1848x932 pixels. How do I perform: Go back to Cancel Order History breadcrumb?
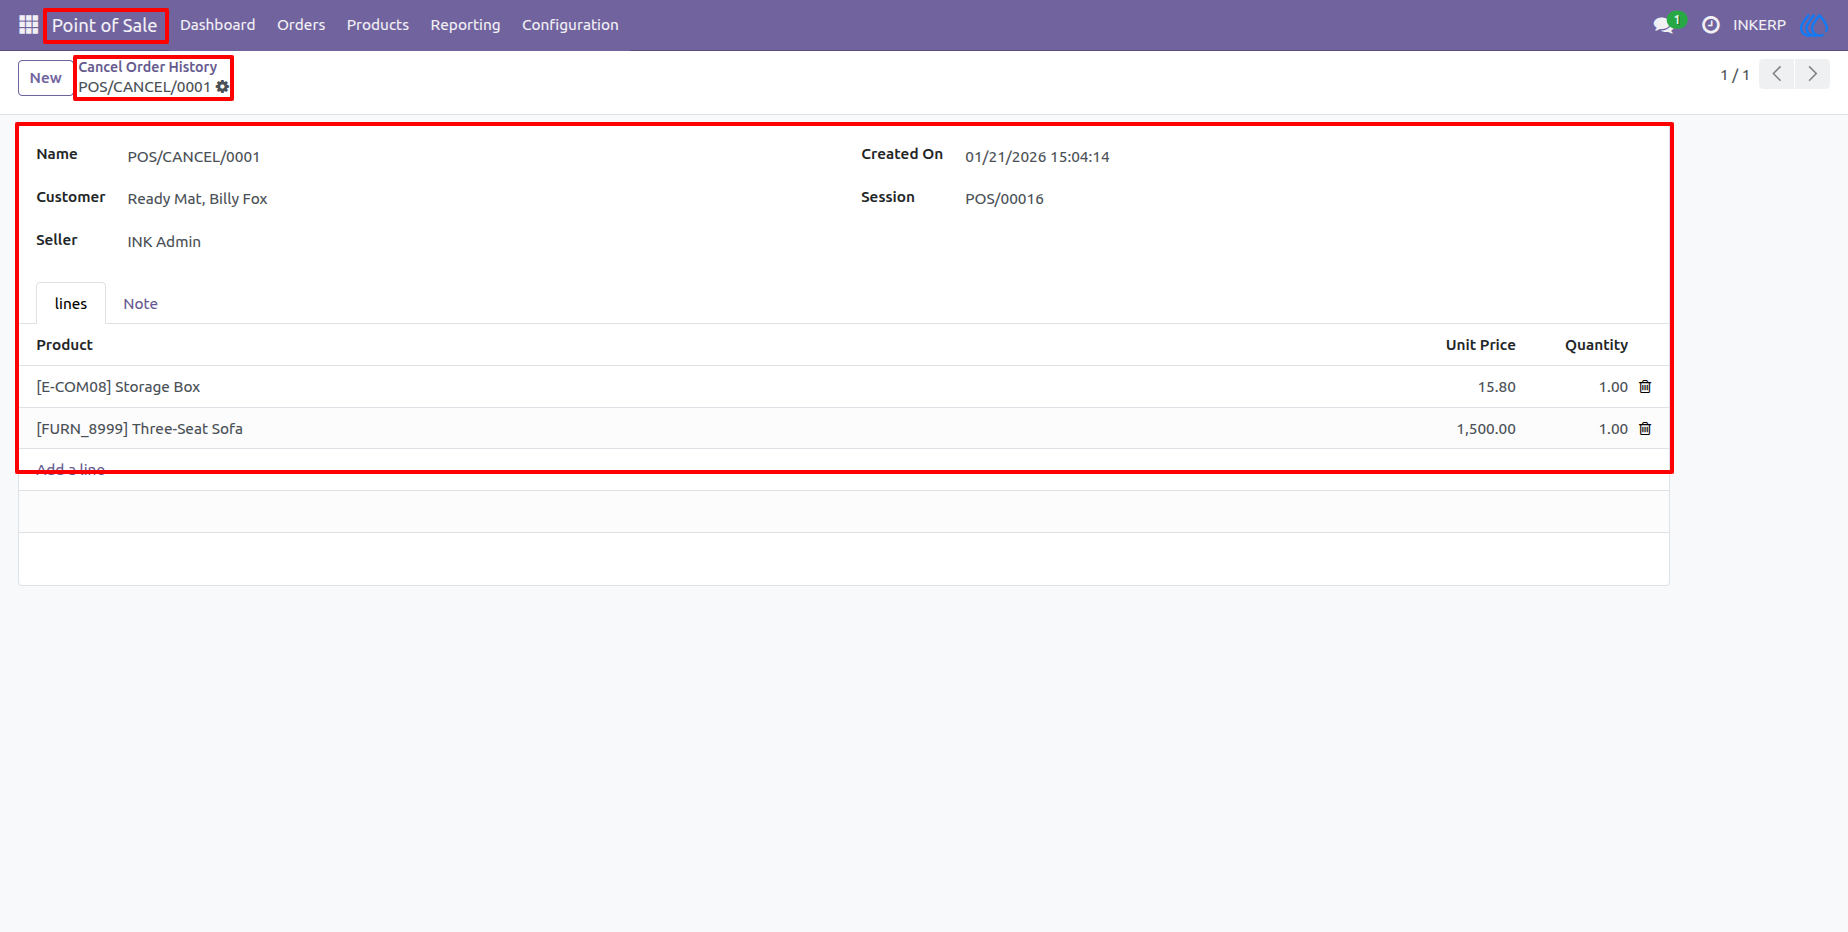coord(148,67)
